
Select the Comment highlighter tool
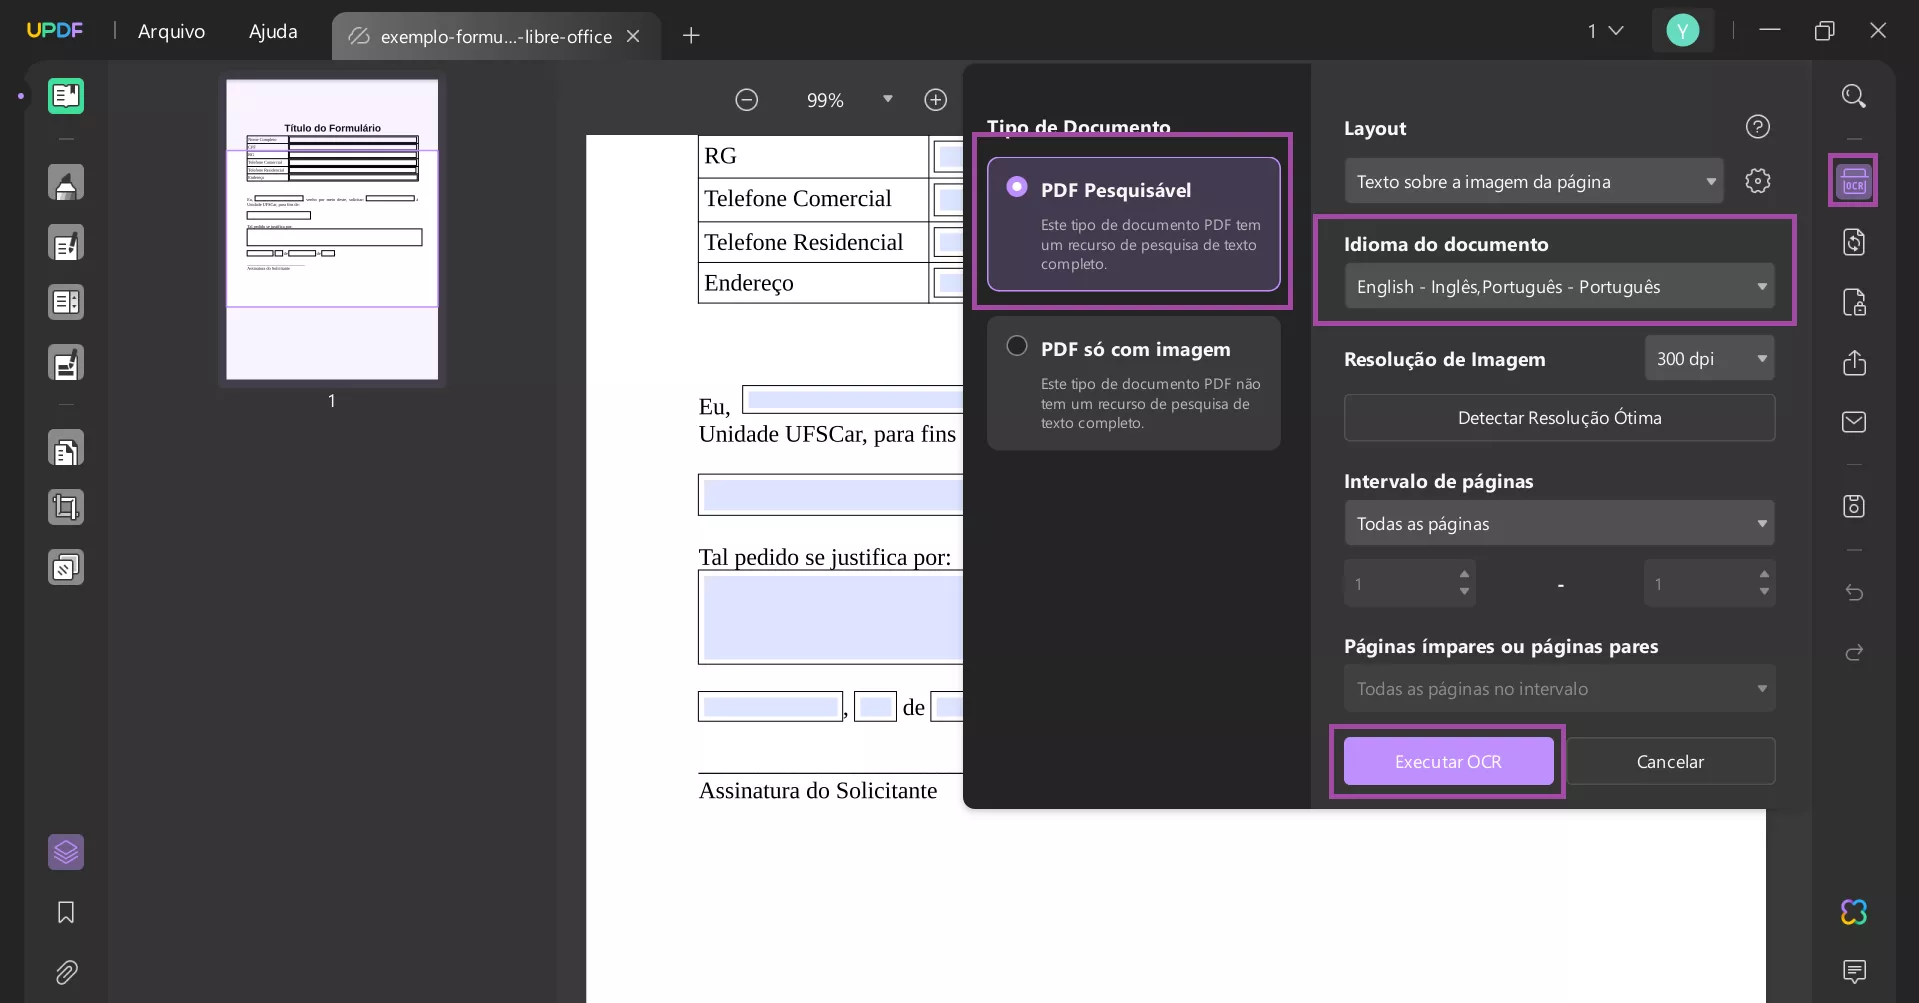click(x=66, y=183)
